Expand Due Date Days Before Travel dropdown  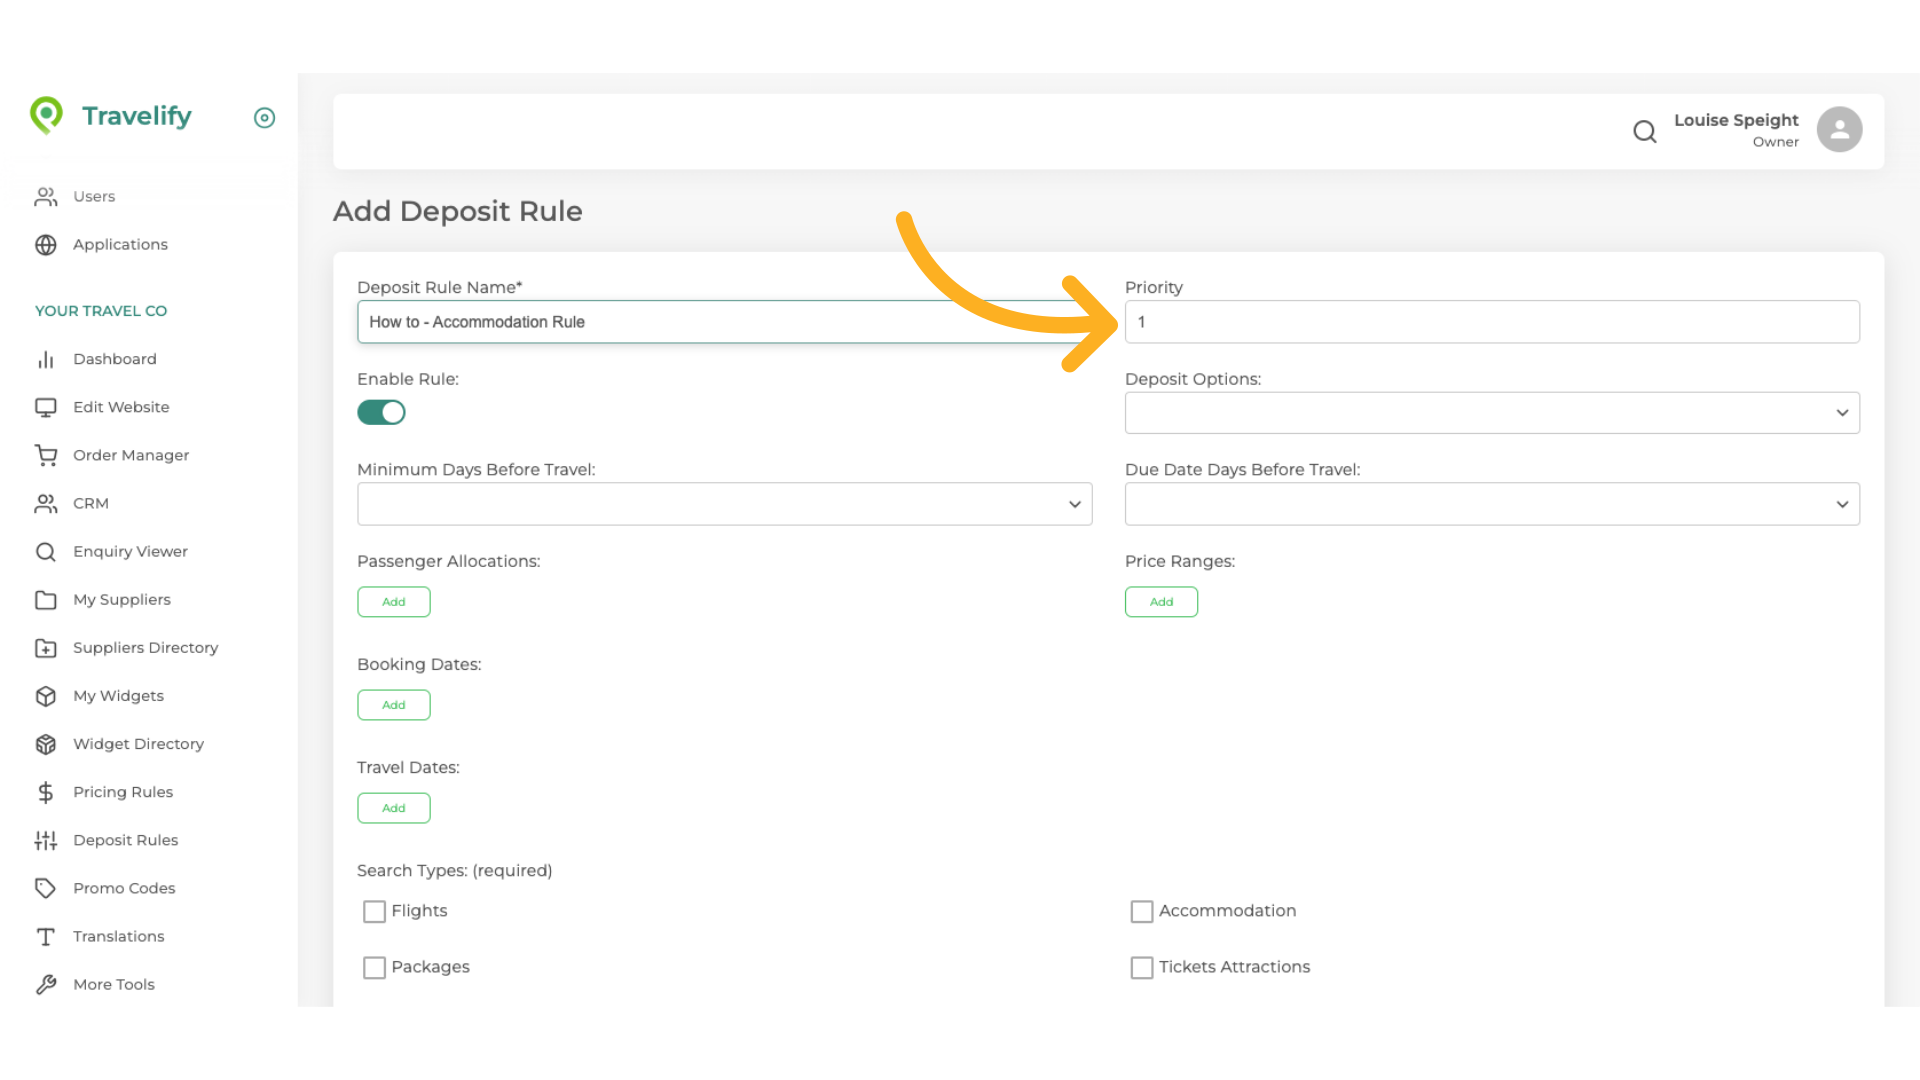[x=1491, y=504]
